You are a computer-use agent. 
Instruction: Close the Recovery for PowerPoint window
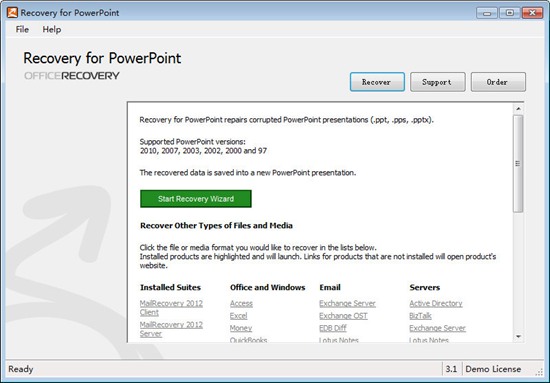pyautogui.click(x=532, y=13)
